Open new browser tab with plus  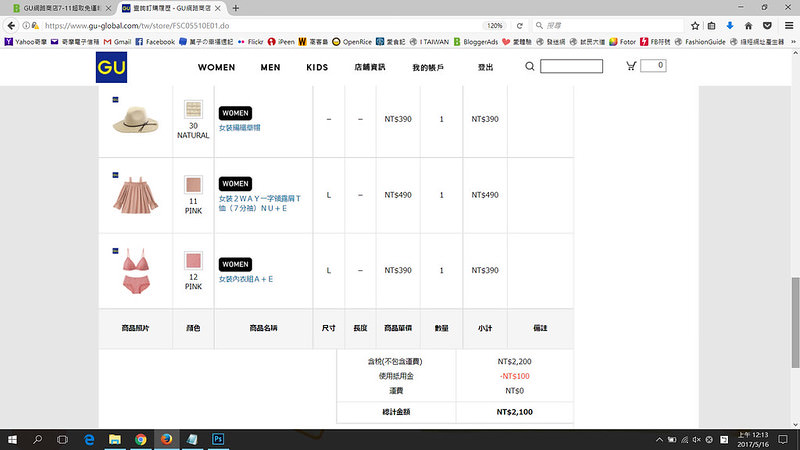tap(236, 8)
